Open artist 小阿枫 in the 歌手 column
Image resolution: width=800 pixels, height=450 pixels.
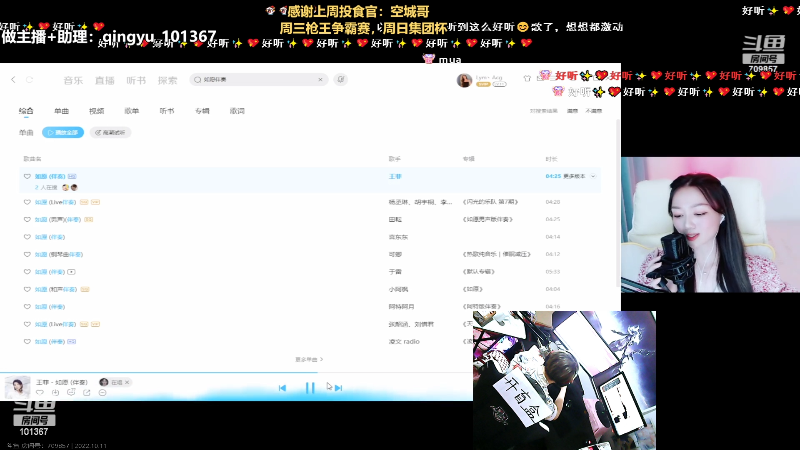click(x=398, y=289)
